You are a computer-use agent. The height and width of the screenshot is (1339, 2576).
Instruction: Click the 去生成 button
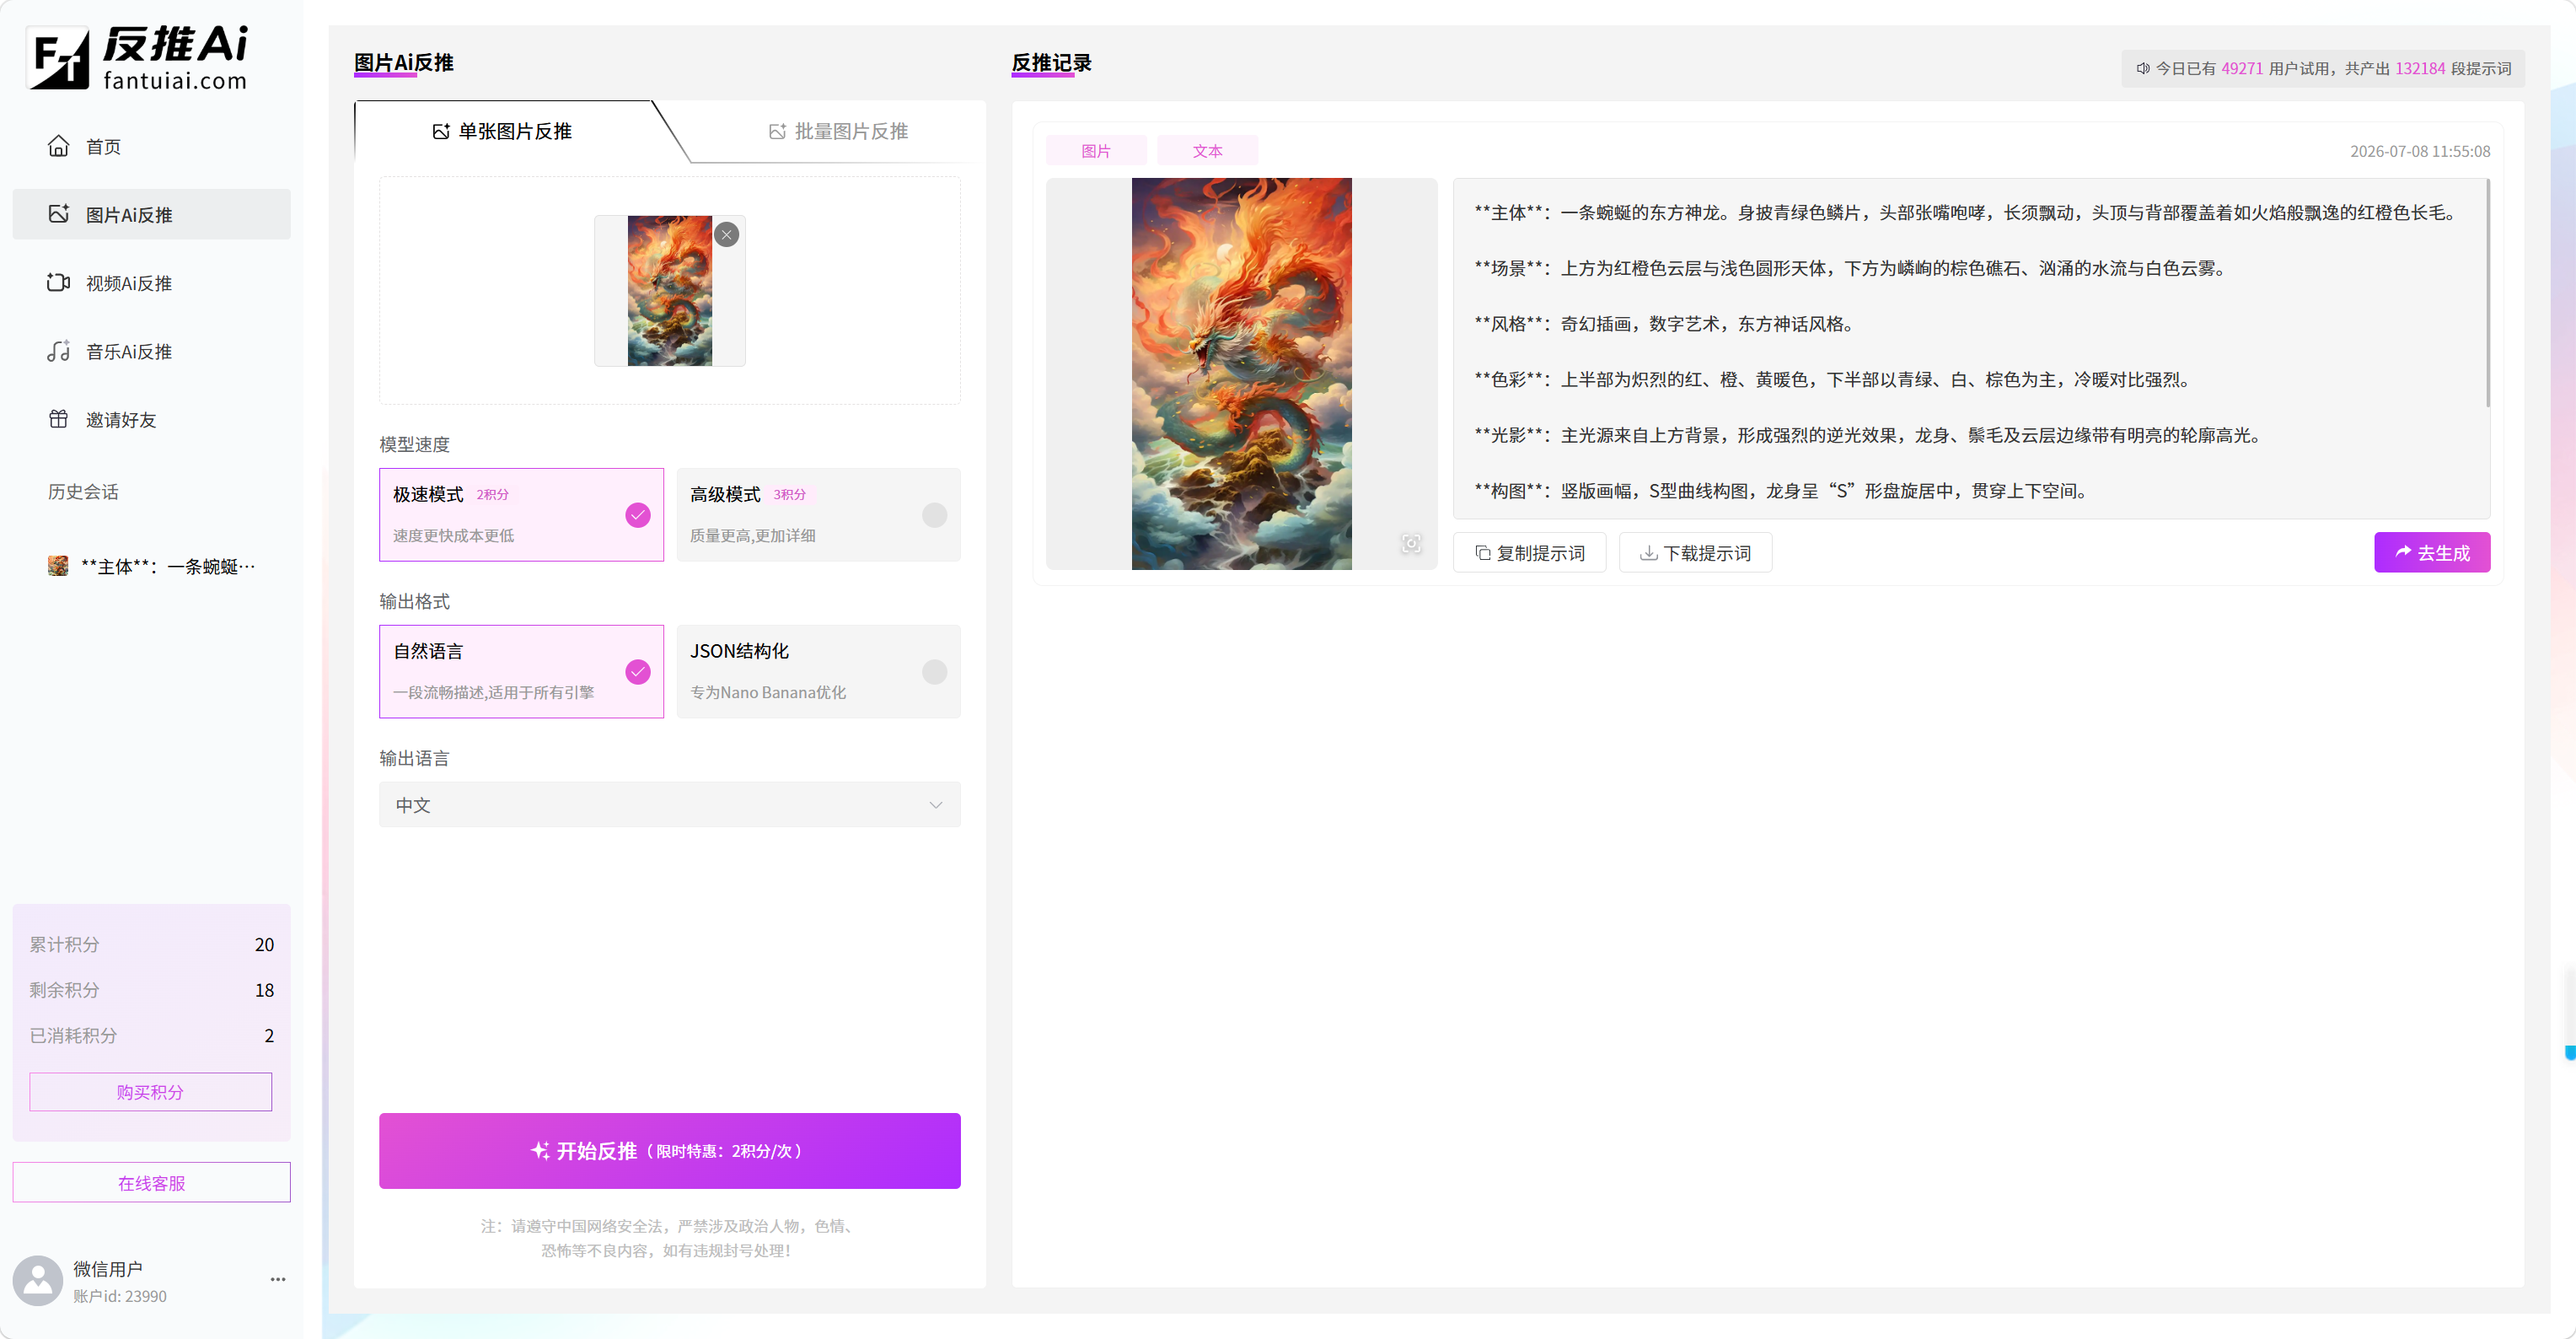pos(2431,553)
